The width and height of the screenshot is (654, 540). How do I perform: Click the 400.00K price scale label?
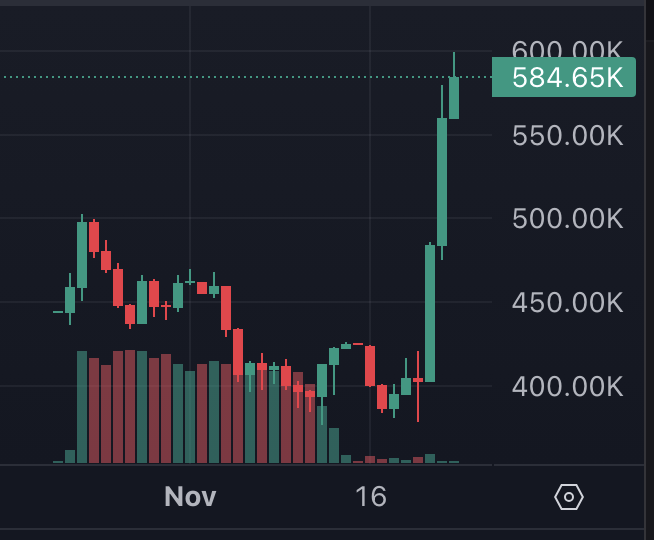(567, 386)
